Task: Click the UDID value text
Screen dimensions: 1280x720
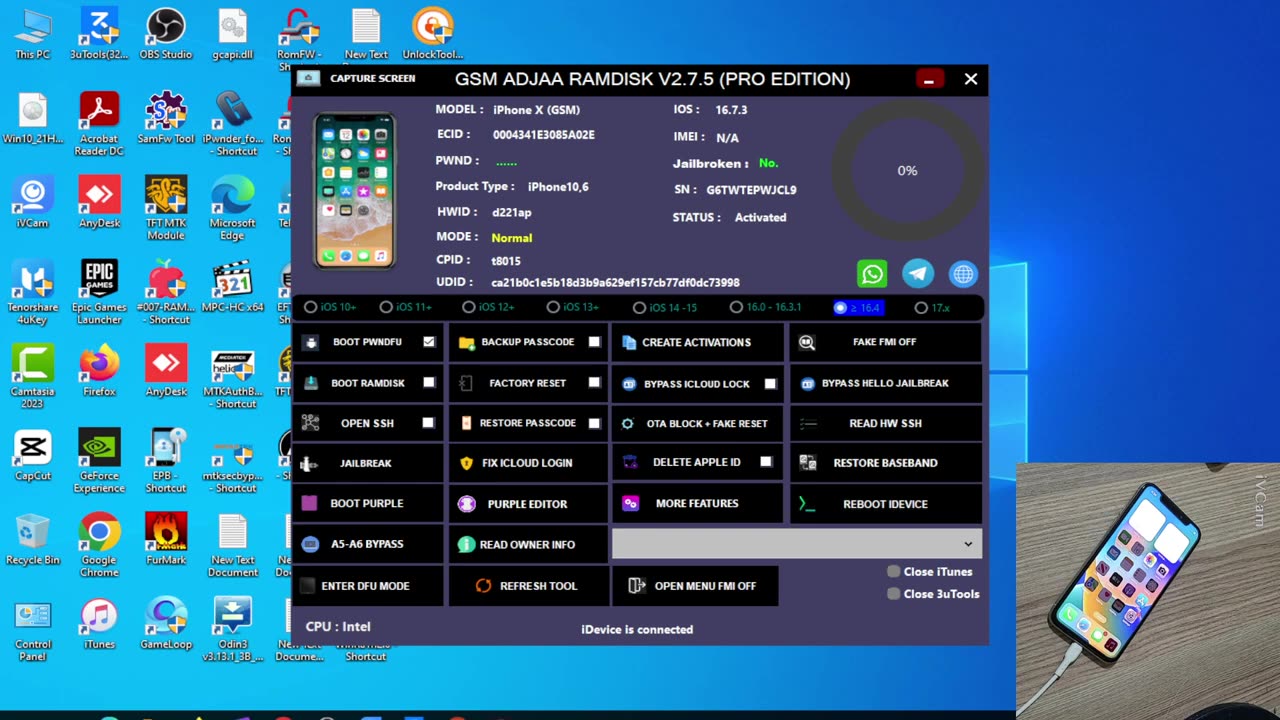Action: [x=615, y=283]
